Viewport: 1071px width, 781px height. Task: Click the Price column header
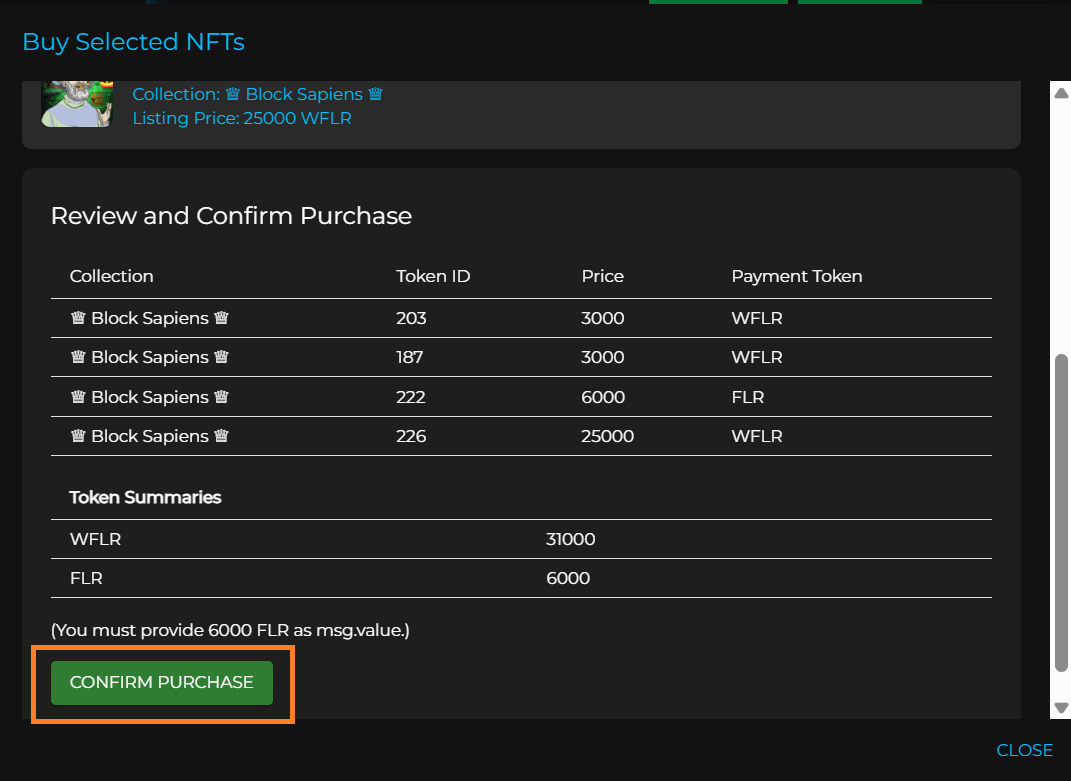[602, 276]
